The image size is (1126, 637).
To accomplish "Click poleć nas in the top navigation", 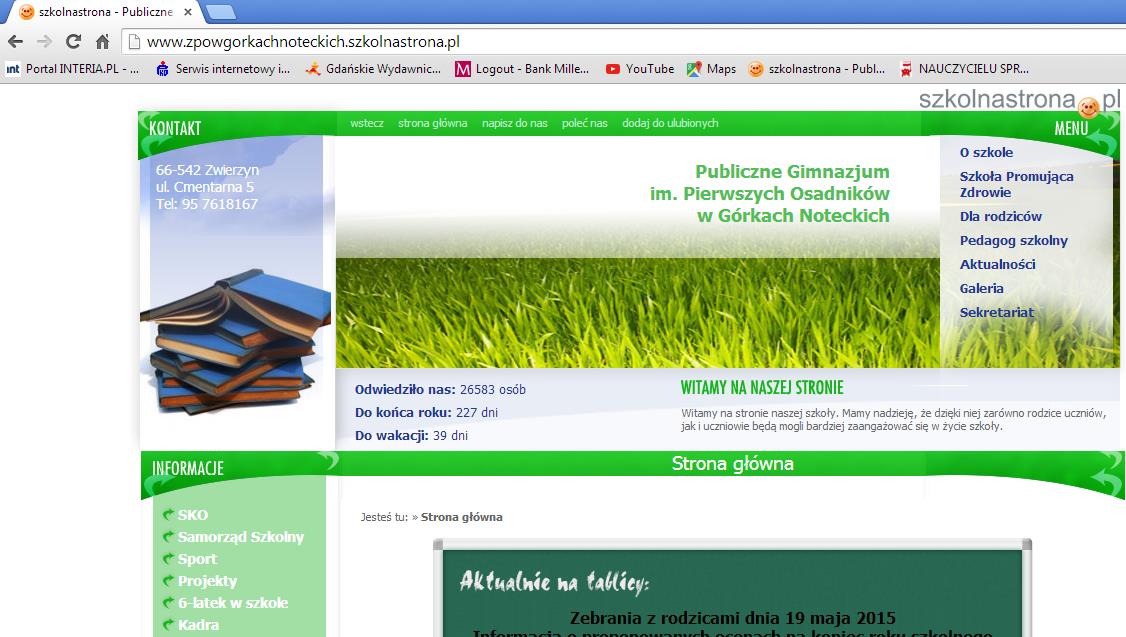I will click(x=585, y=124).
